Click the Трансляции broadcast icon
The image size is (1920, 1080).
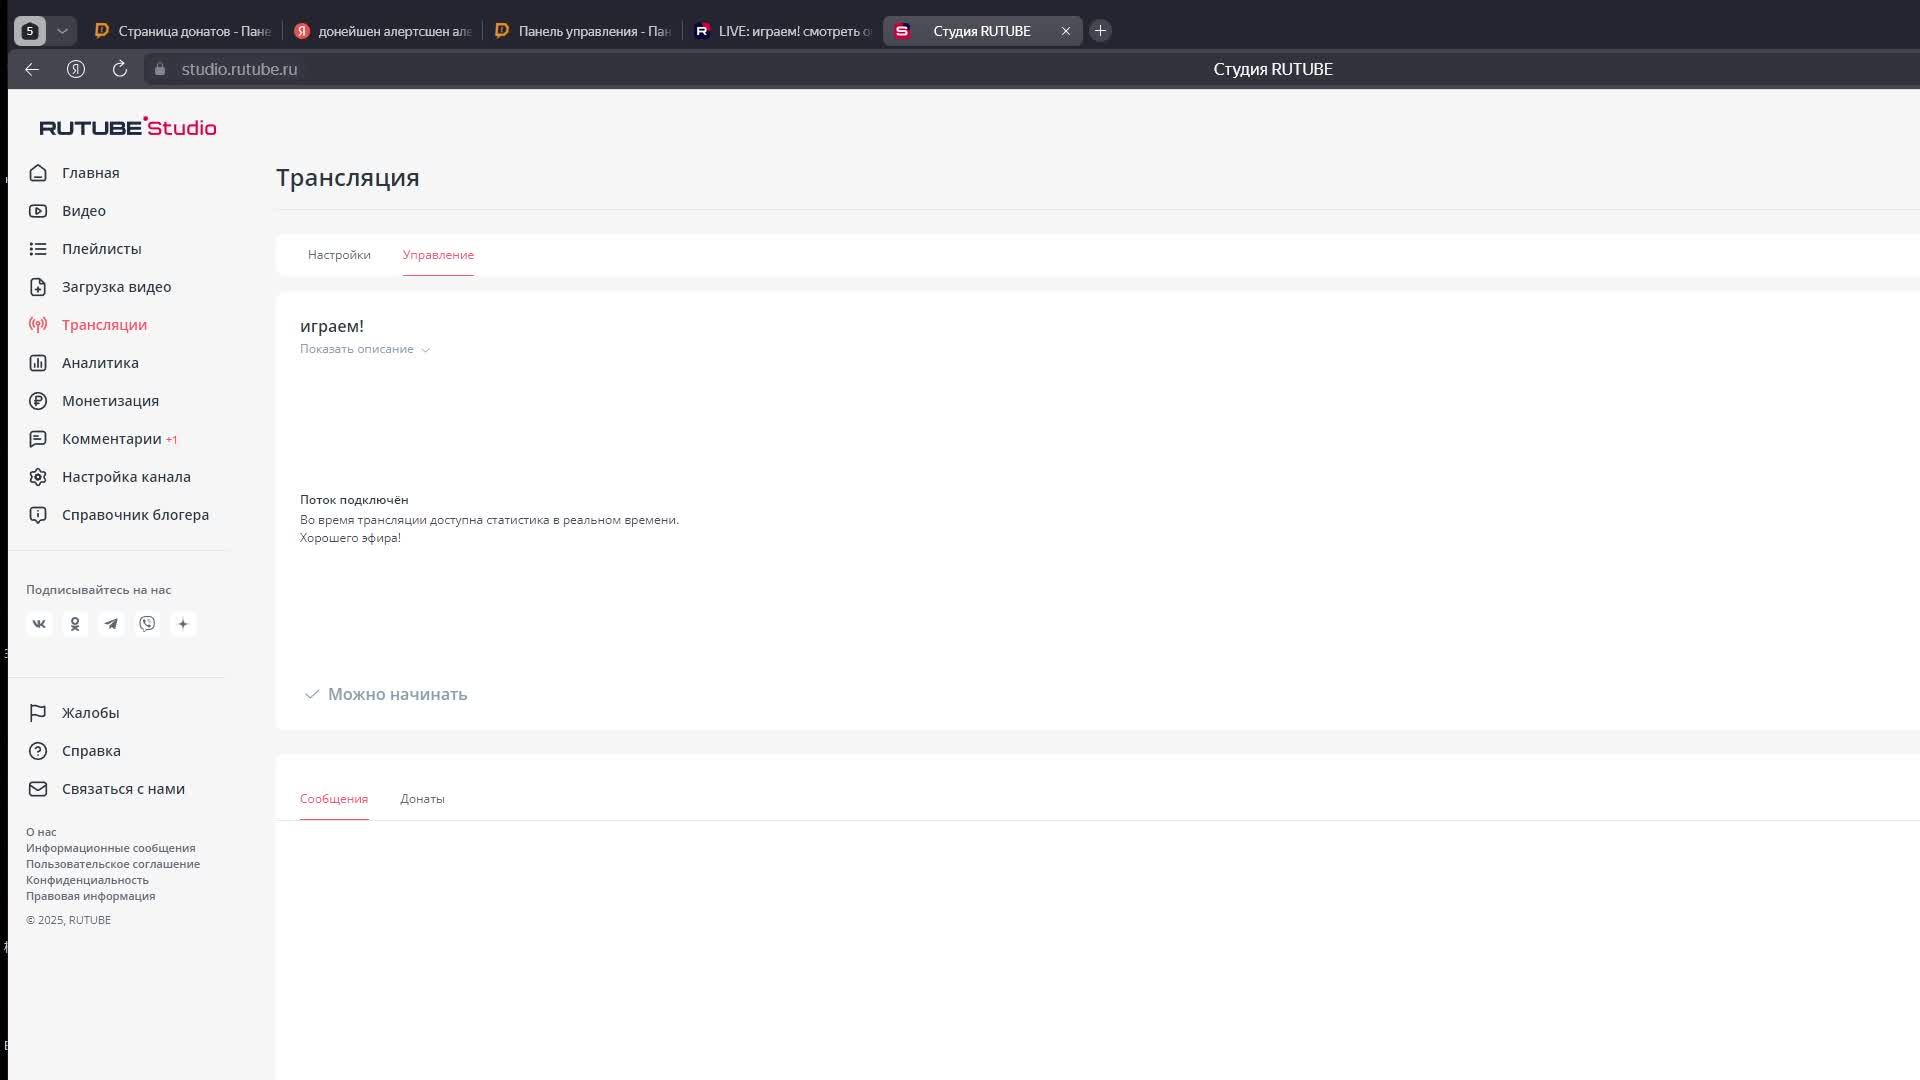38,325
